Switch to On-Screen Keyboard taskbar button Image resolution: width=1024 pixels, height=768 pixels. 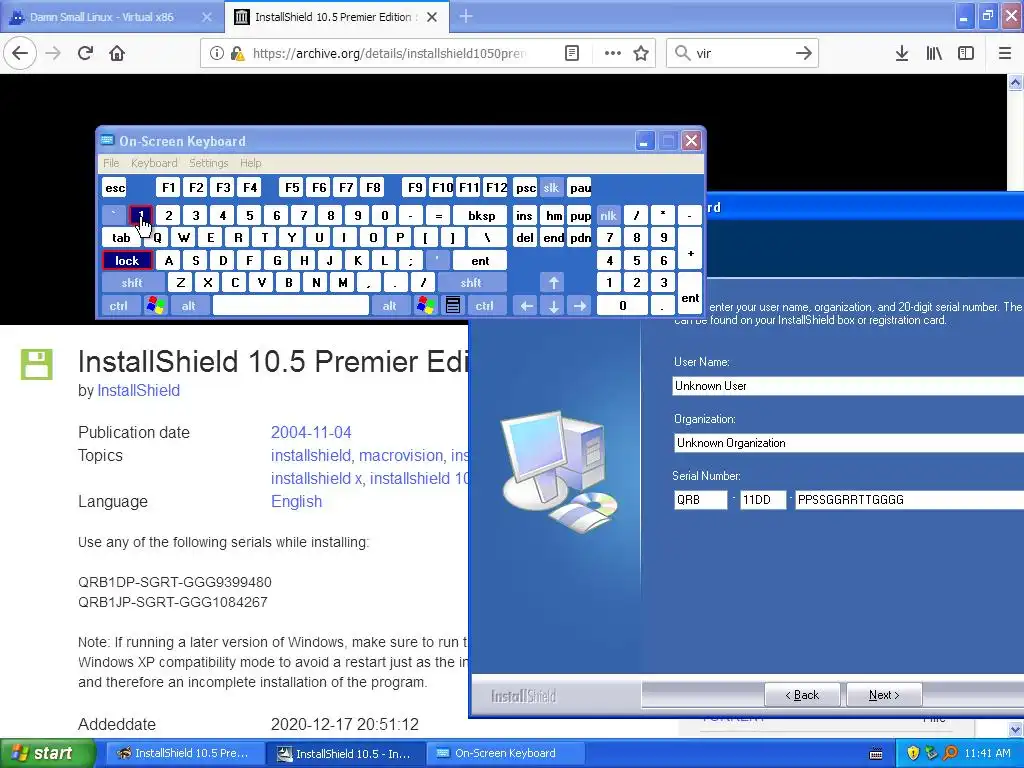coord(504,753)
